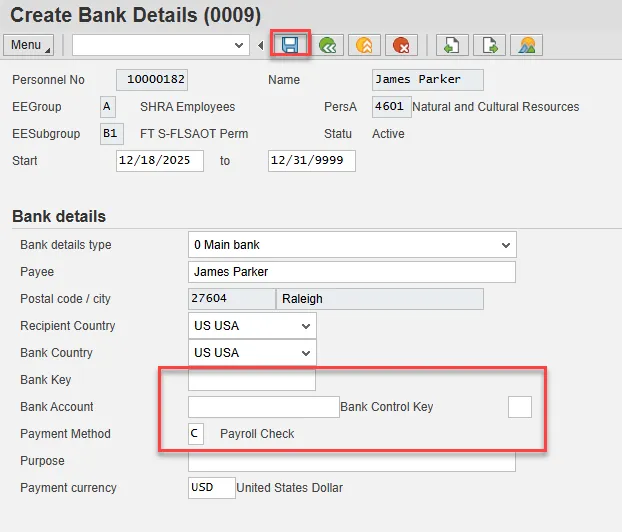Expand the command field dropdown arrow
622x532 pixels.
click(239, 45)
